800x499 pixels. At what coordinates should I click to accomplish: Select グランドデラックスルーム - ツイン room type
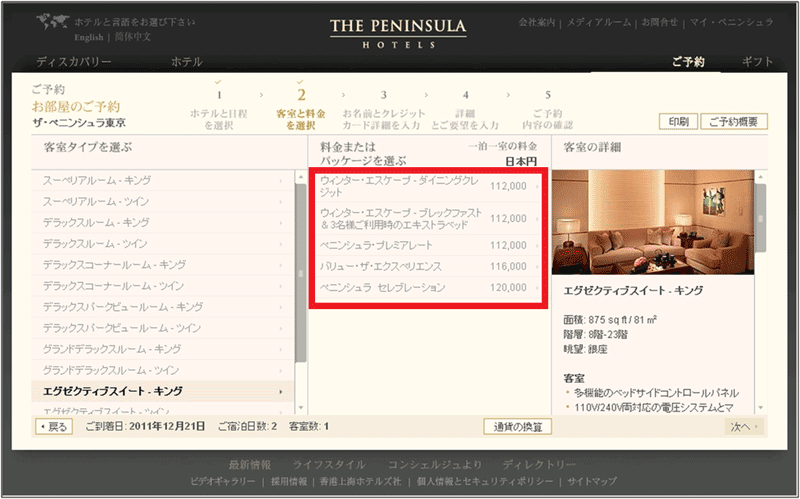(x=163, y=370)
